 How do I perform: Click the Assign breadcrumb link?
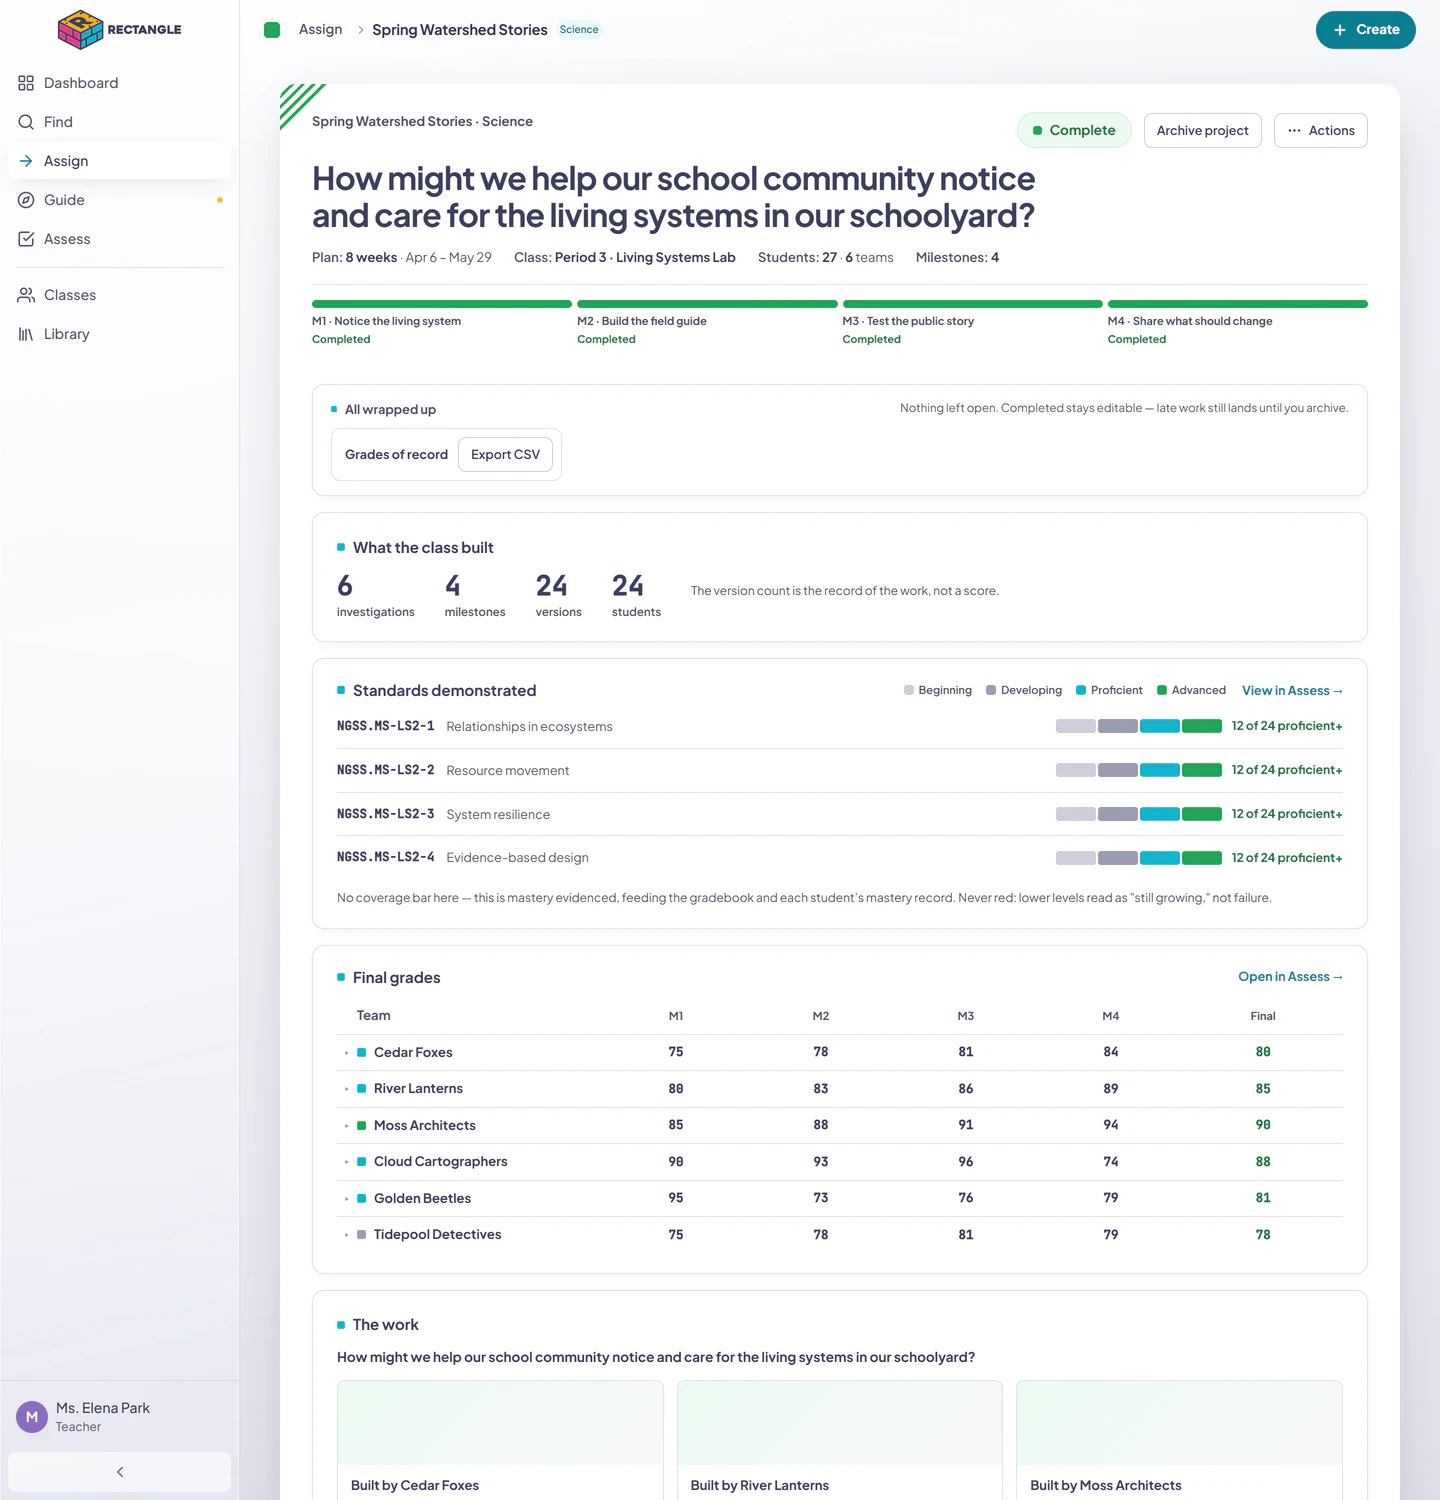[x=320, y=30]
